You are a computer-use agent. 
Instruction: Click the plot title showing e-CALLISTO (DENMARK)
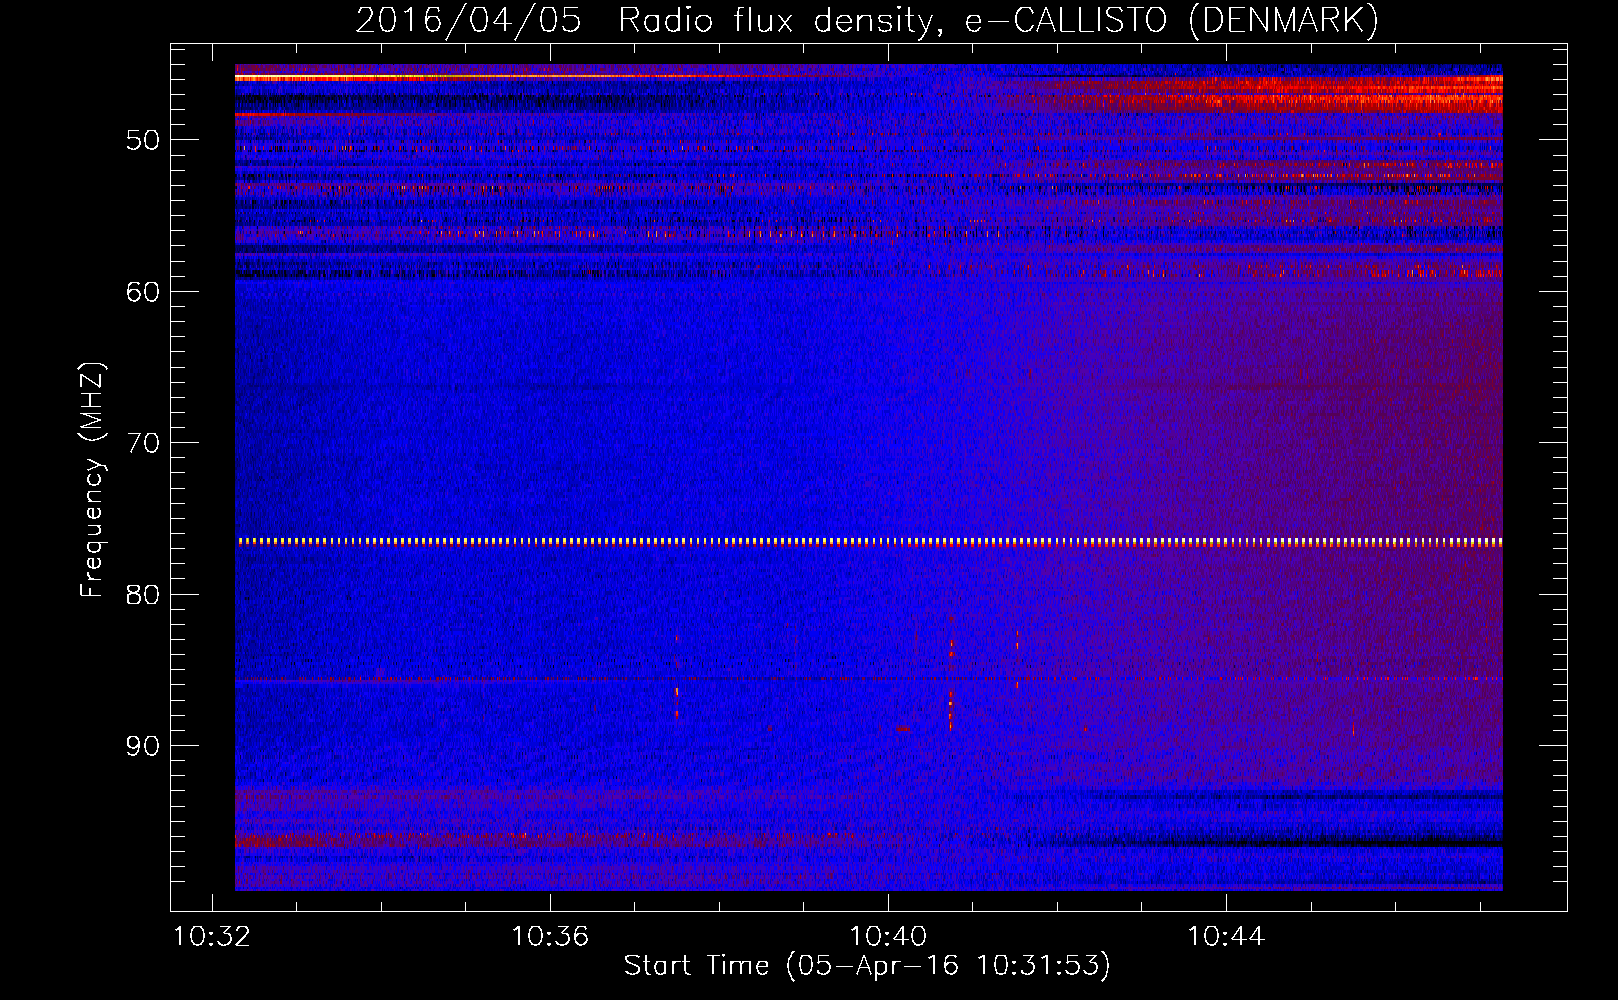pos(867,21)
